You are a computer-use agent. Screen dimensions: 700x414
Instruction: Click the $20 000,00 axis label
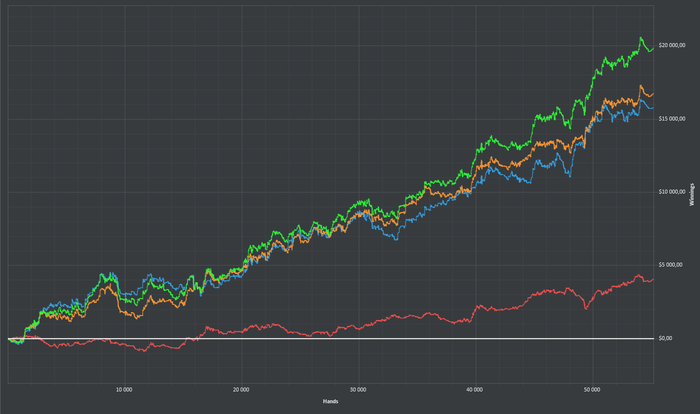pos(672,46)
